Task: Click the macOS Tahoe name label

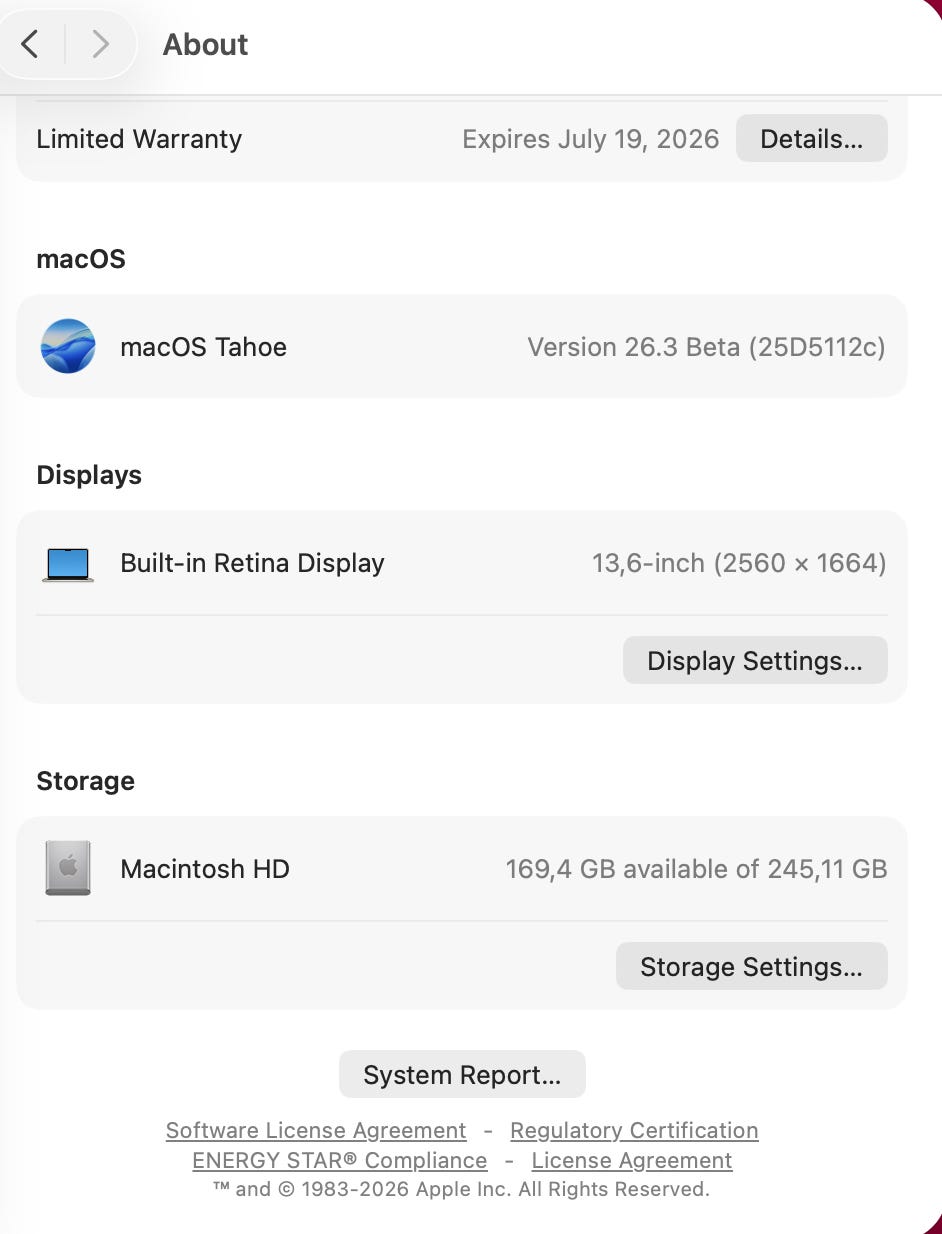Action: [203, 347]
